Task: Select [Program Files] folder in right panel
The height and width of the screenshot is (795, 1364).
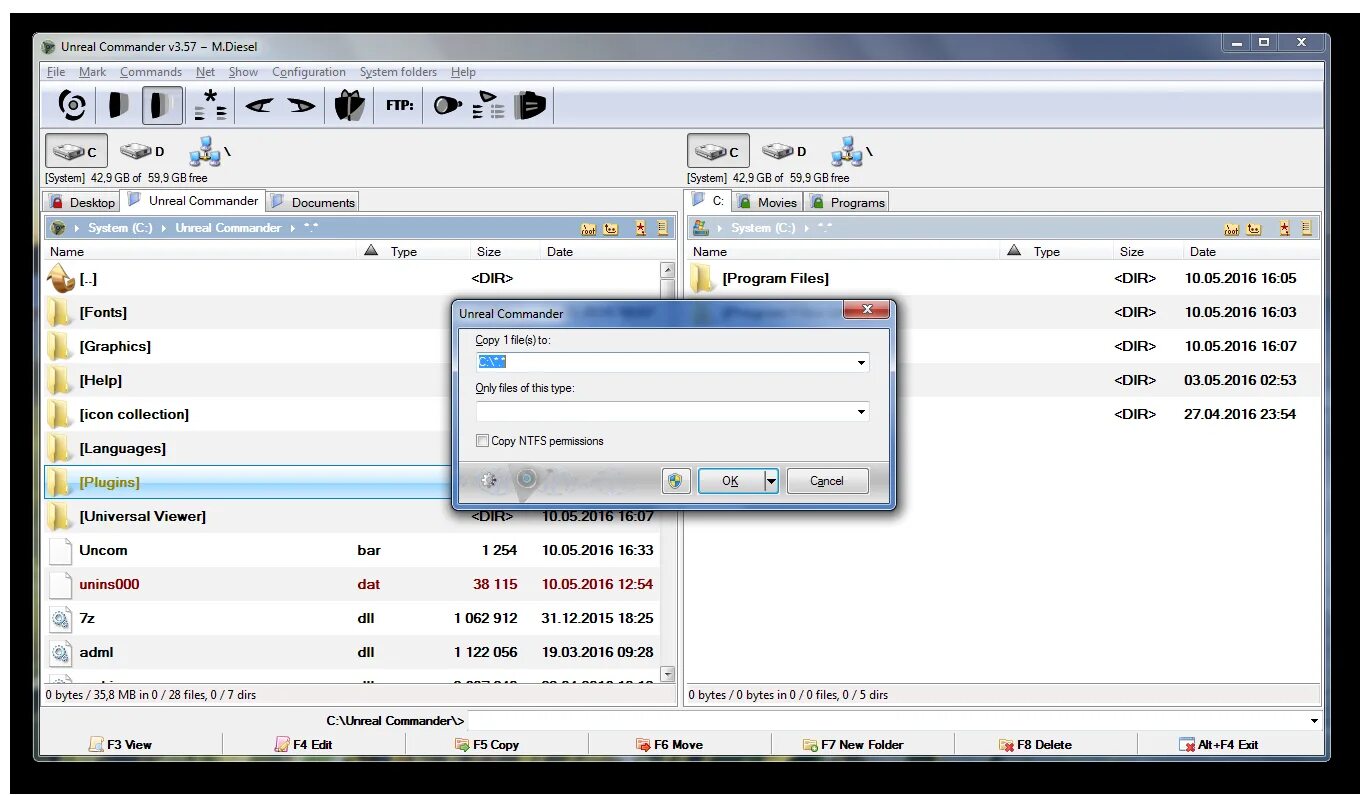Action: [x=1002, y=279]
